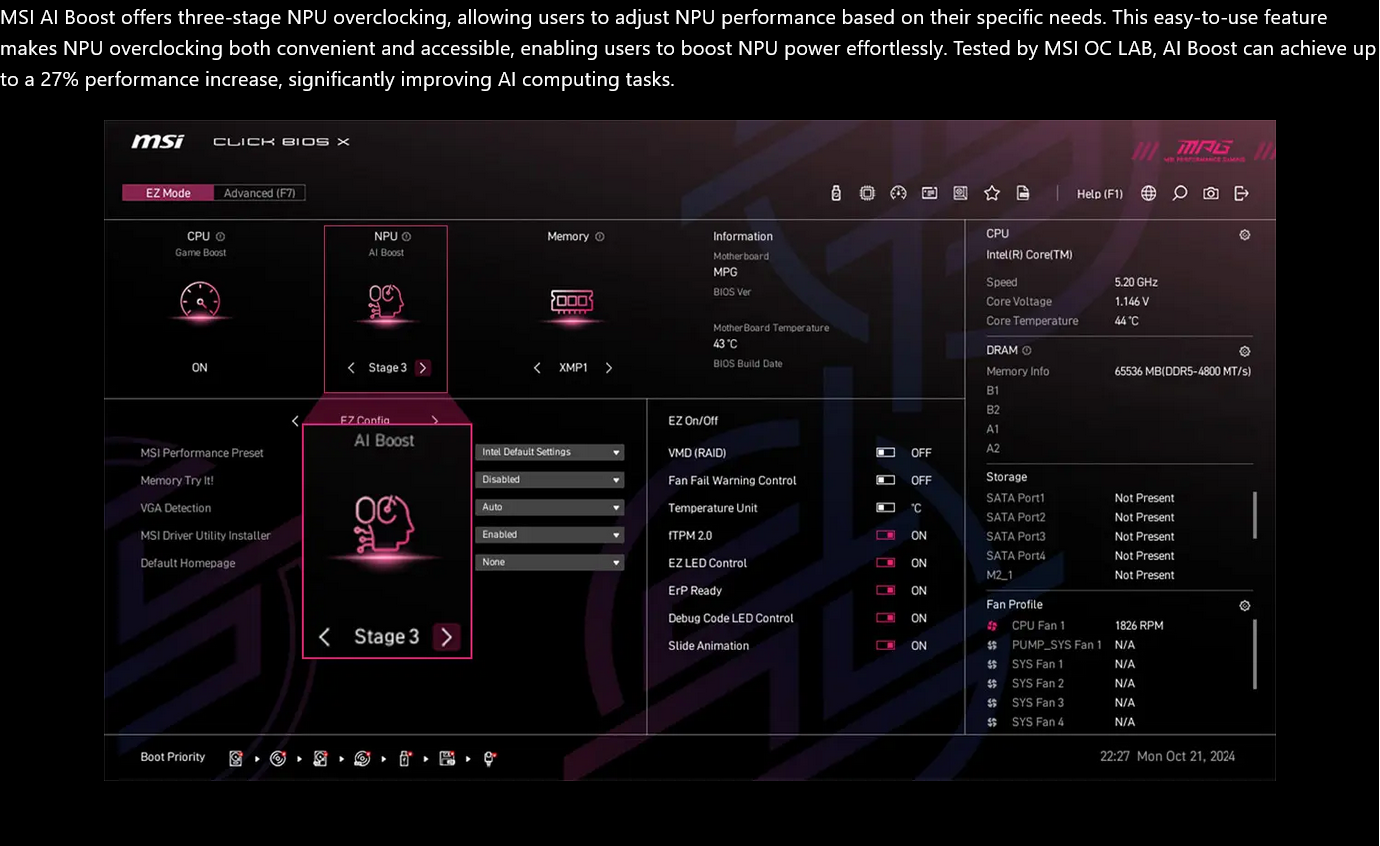Open favorites with the star icon
The height and width of the screenshot is (846, 1380).
coord(991,193)
